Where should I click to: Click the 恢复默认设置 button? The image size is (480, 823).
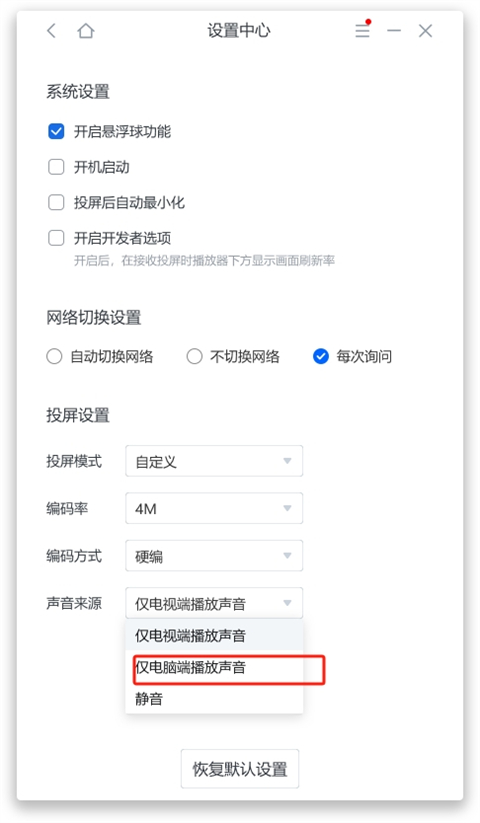coord(240,769)
